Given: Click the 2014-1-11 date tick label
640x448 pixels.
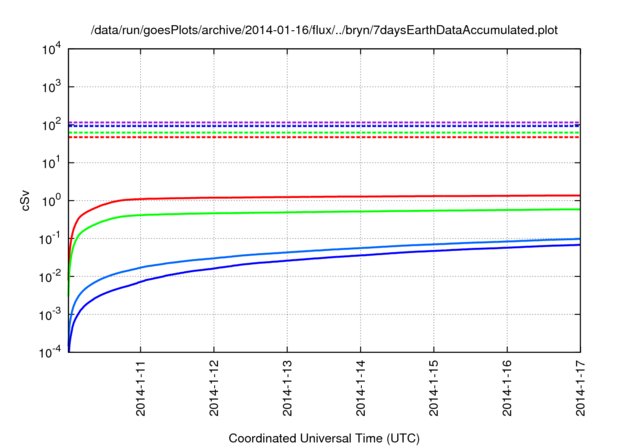Looking at the screenshot, I should point(140,388).
